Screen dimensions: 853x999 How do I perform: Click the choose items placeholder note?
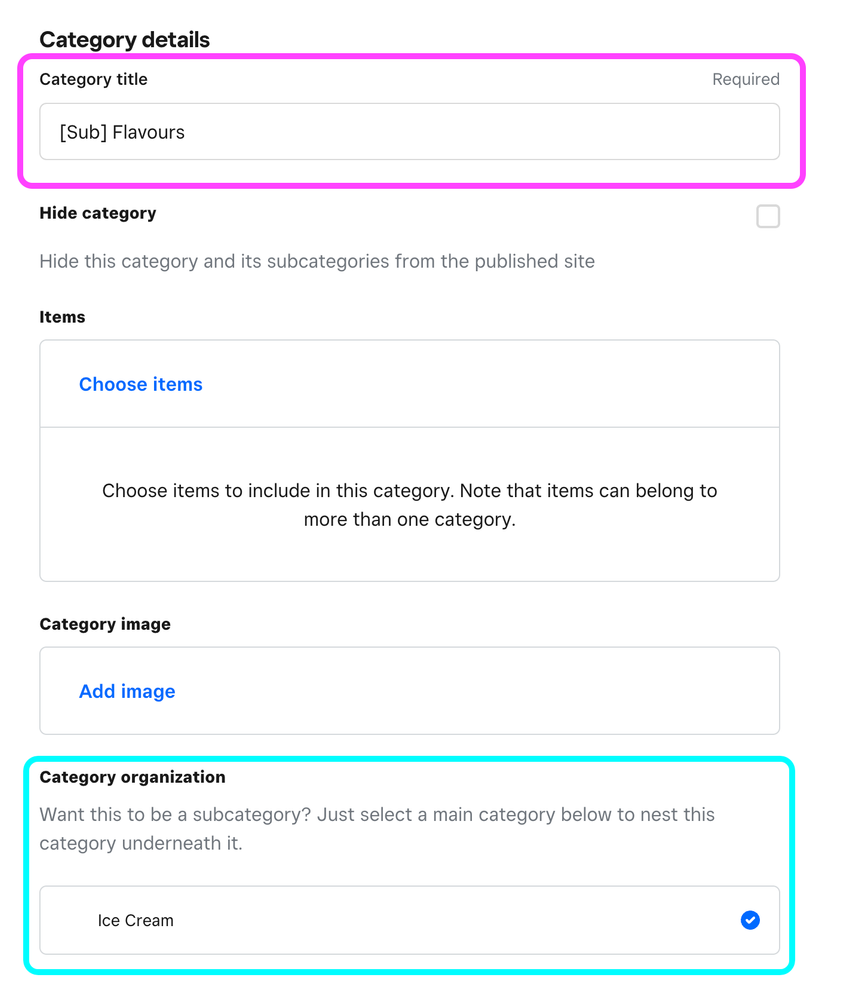pos(409,505)
